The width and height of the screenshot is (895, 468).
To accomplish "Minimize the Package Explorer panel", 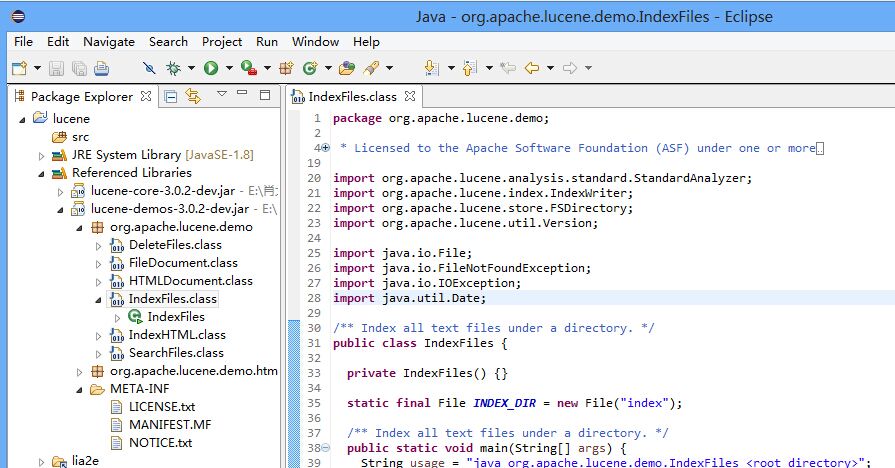I will [243, 93].
